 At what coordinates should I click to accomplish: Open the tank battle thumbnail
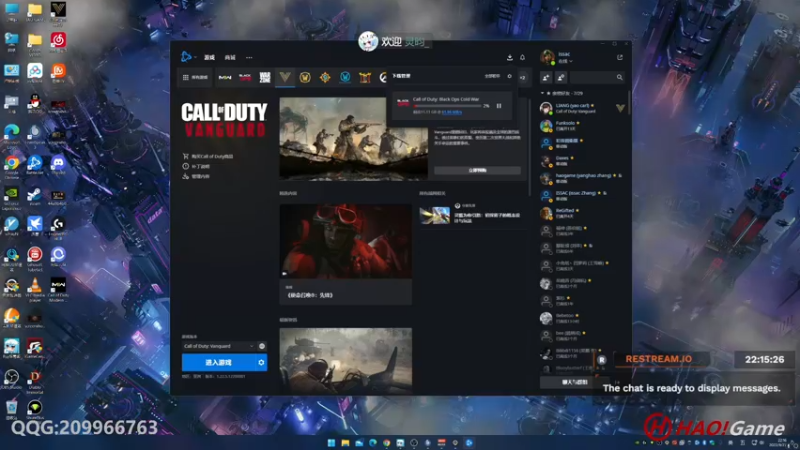coord(345,361)
